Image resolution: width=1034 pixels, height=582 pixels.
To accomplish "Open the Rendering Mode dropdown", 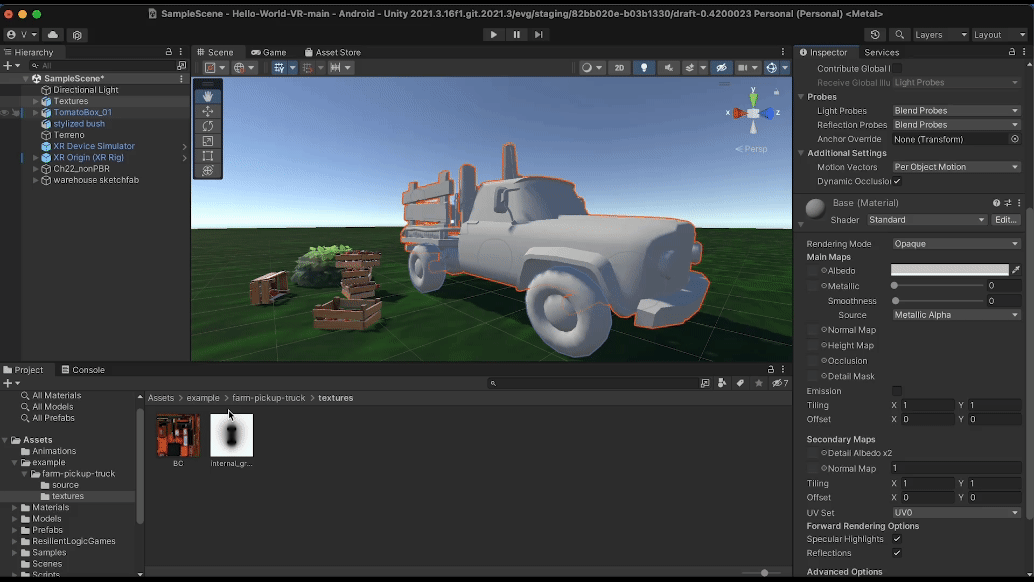I will (956, 244).
